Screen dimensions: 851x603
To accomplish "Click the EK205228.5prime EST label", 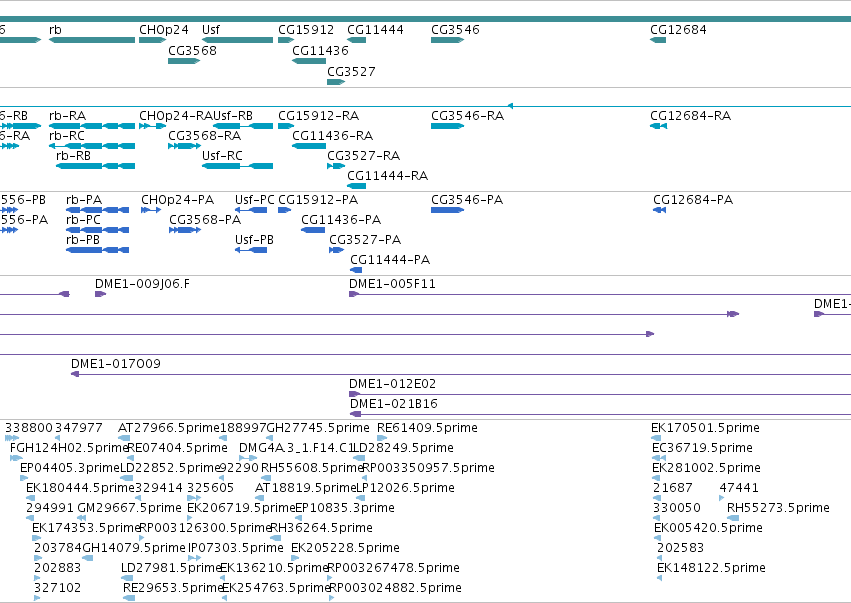I will 345,548.
